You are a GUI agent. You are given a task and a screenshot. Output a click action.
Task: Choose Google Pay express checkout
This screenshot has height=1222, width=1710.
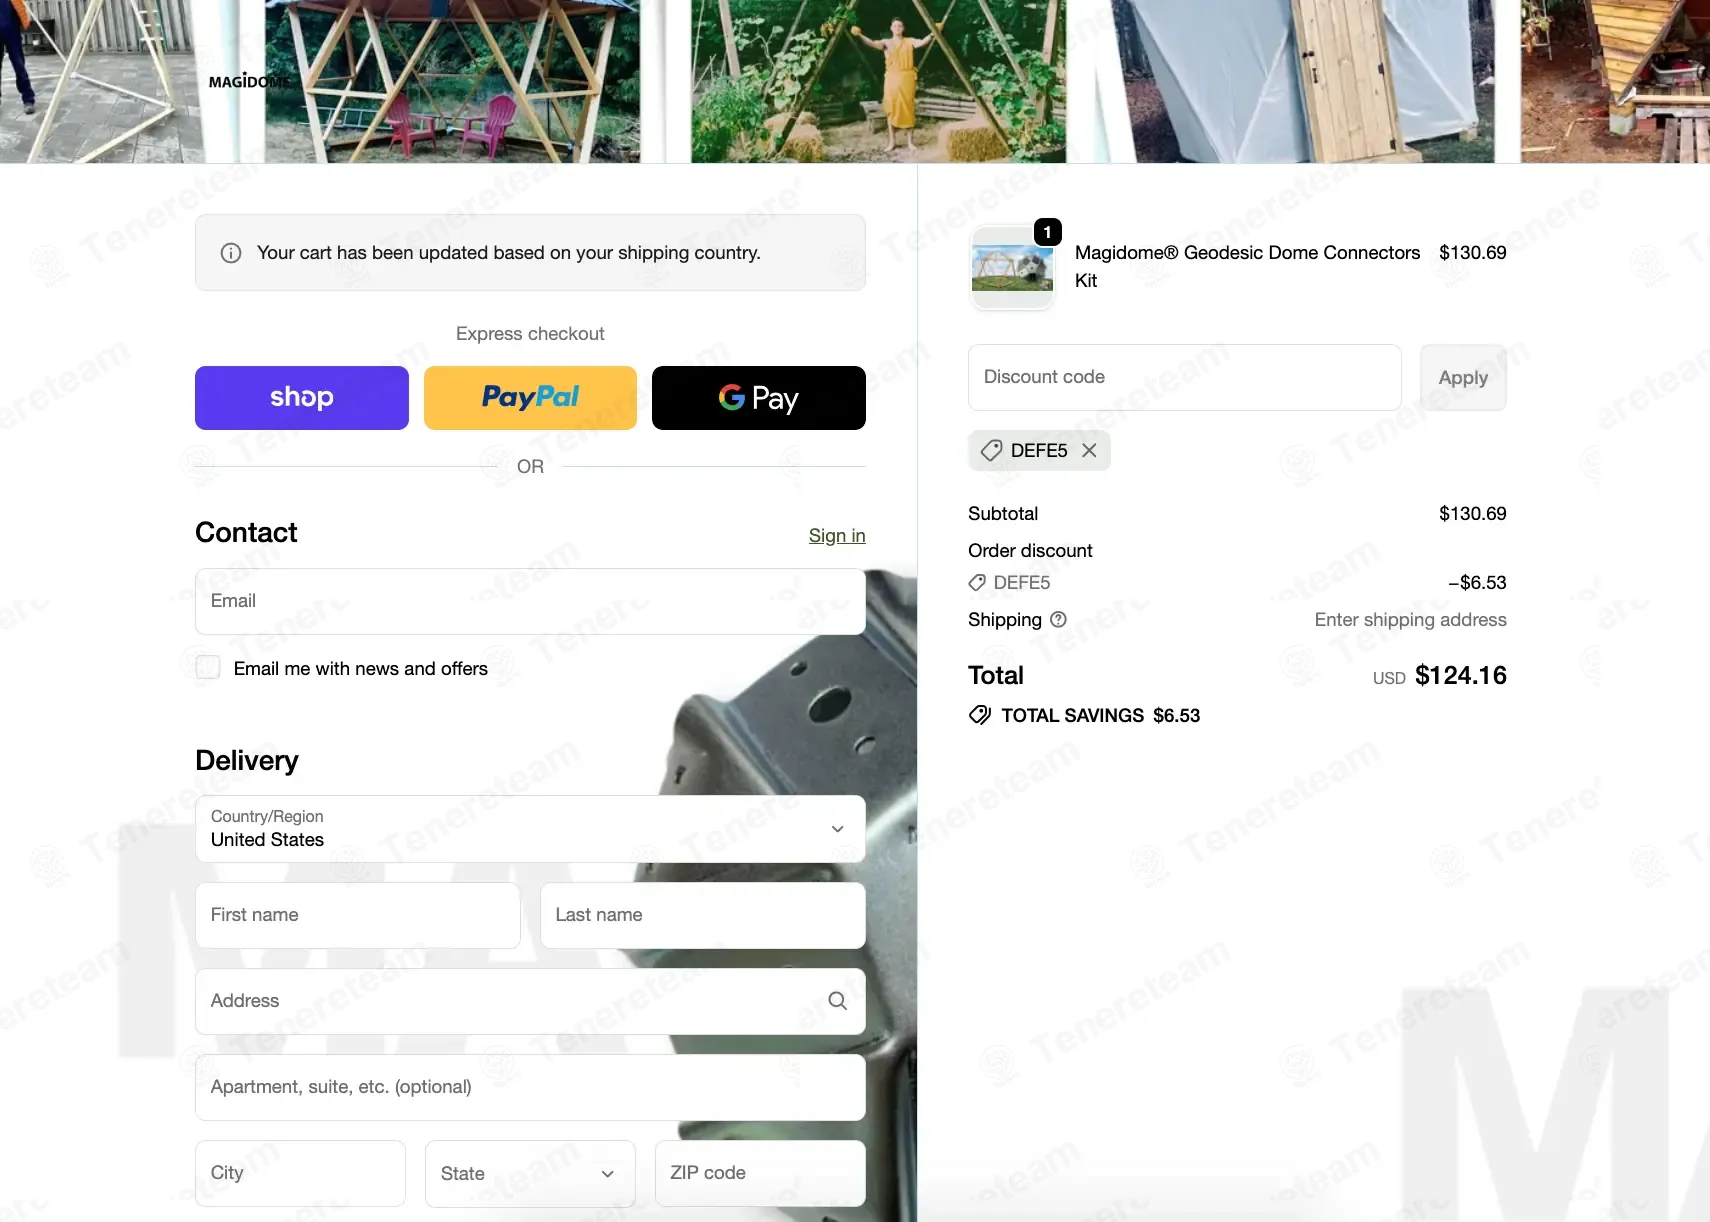click(759, 398)
